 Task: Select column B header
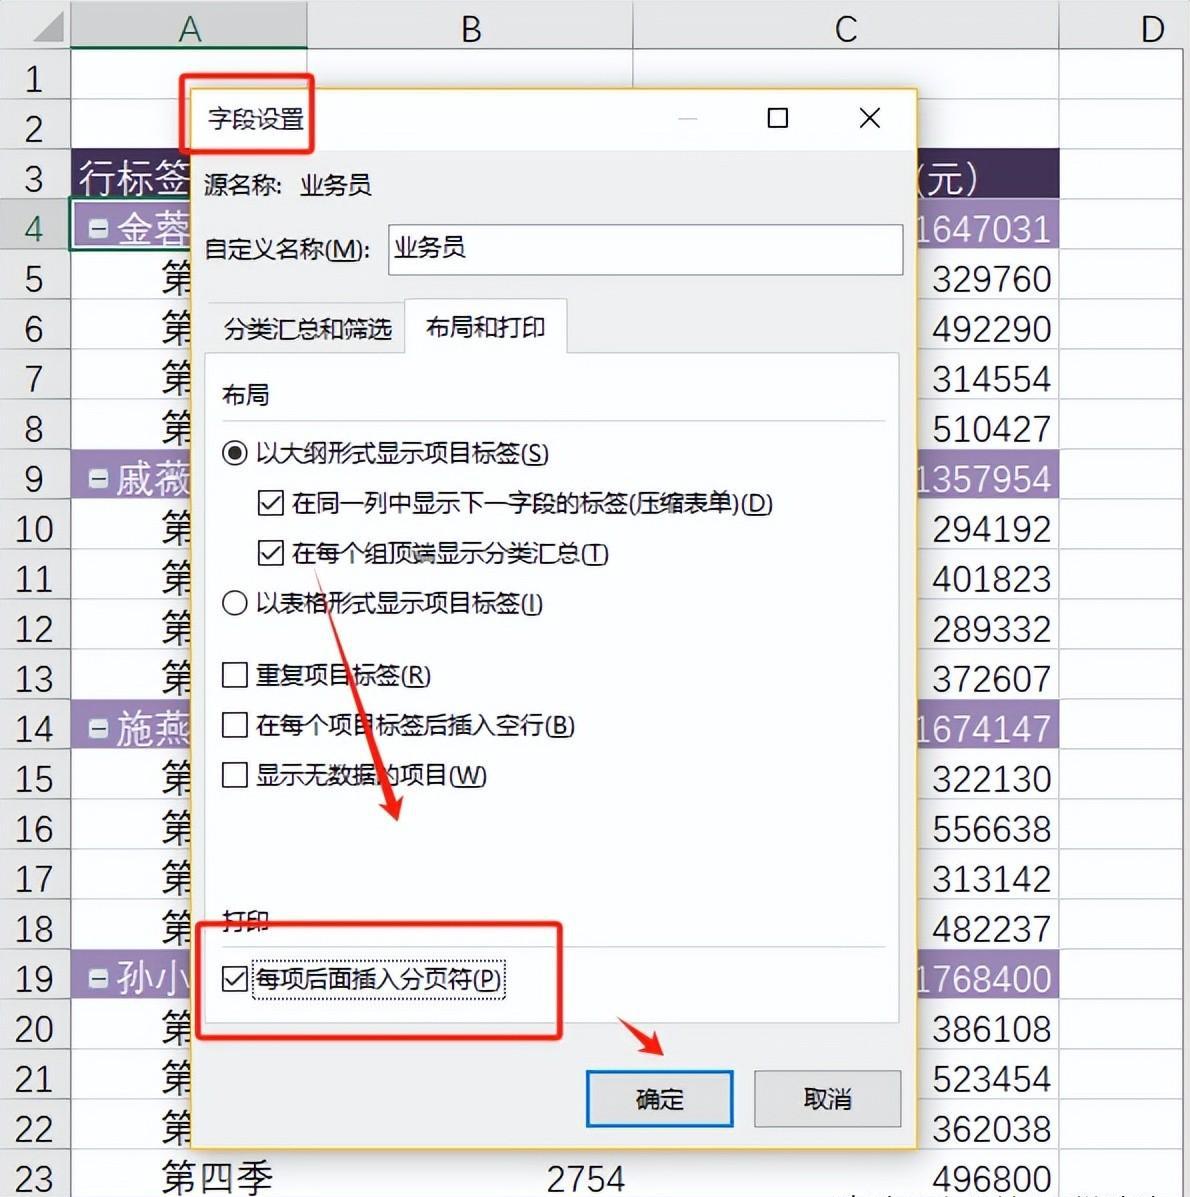coord(470,25)
